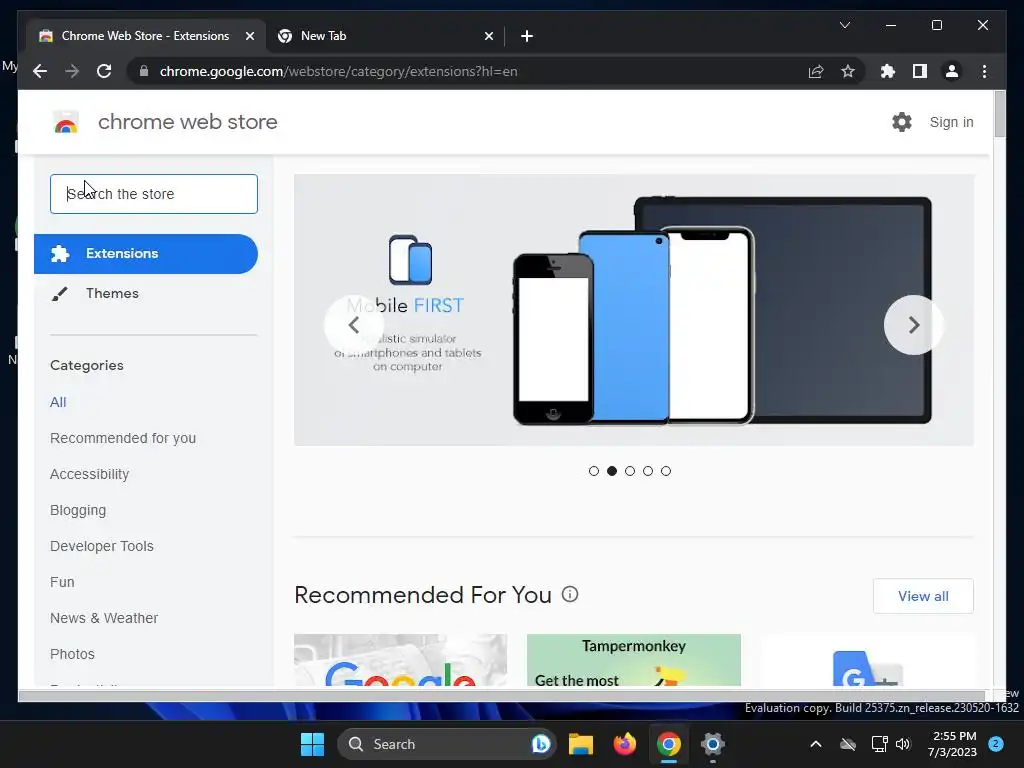Viewport: 1024px width, 768px height.
Task: Show the next carousel slide
Action: pos(914,325)
